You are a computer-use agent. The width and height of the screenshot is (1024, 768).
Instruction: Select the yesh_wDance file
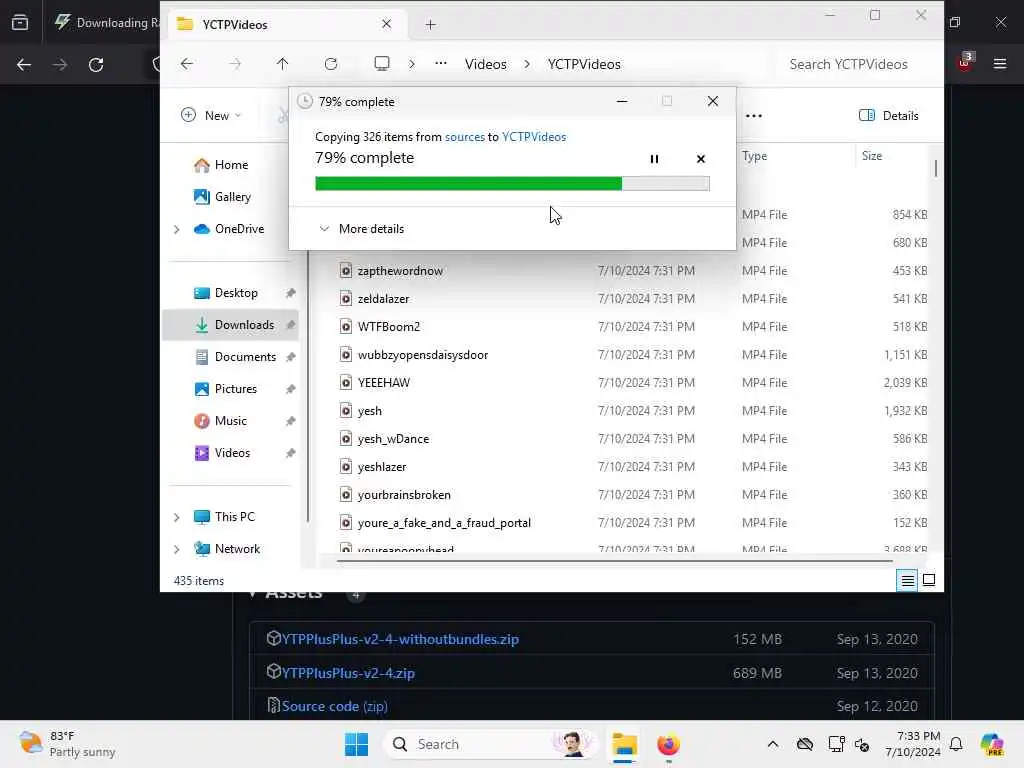(393, 440)
